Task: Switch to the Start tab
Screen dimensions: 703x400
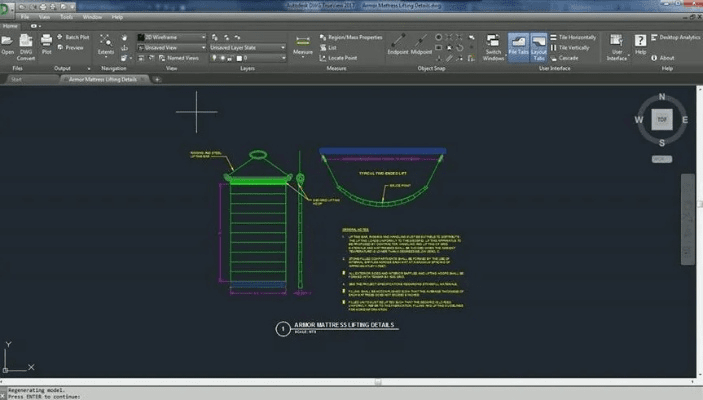Action: [19, 78]
